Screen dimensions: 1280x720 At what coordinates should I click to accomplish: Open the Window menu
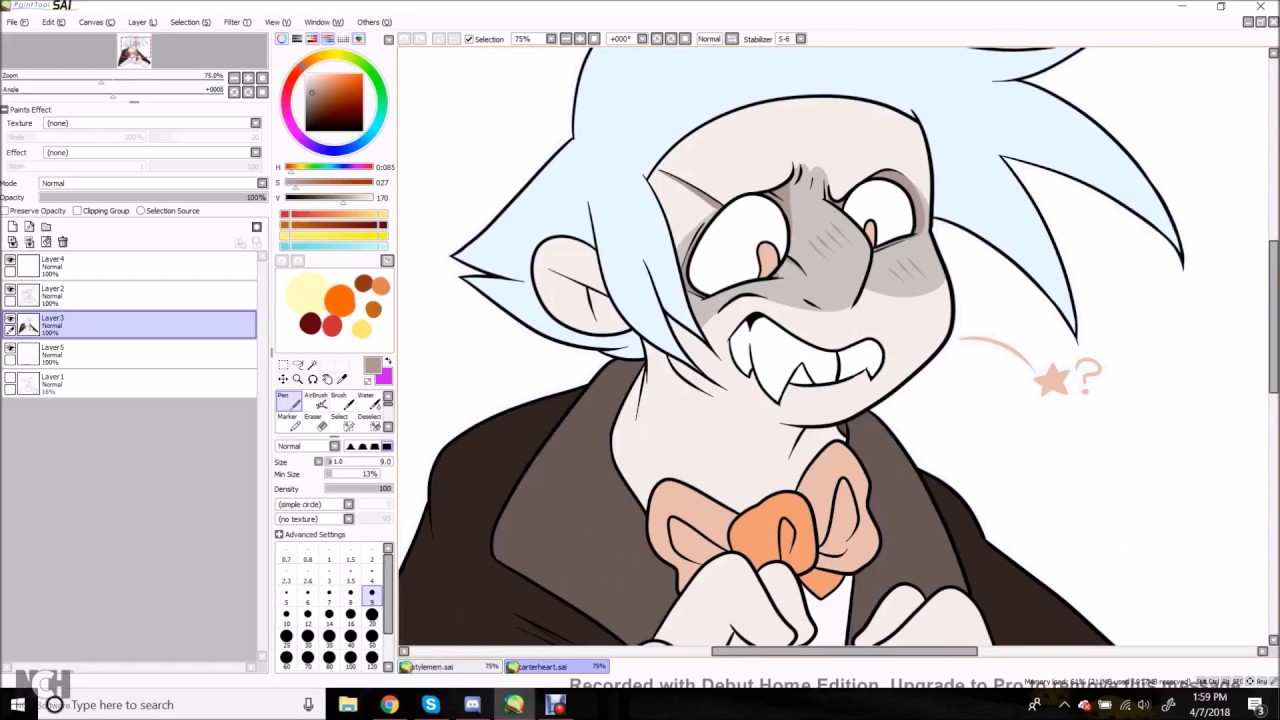[x=323, y=22]
